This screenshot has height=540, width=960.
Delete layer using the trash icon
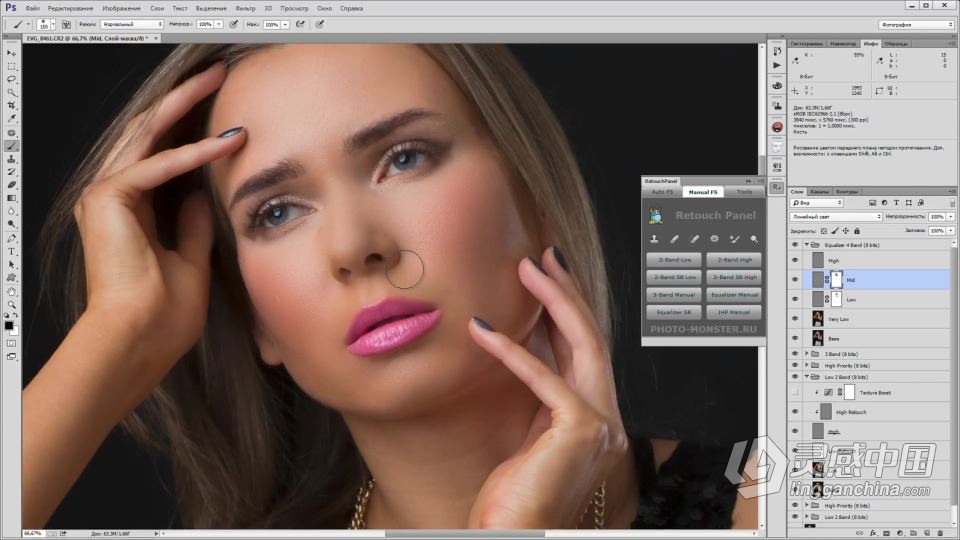click(942, 533)
